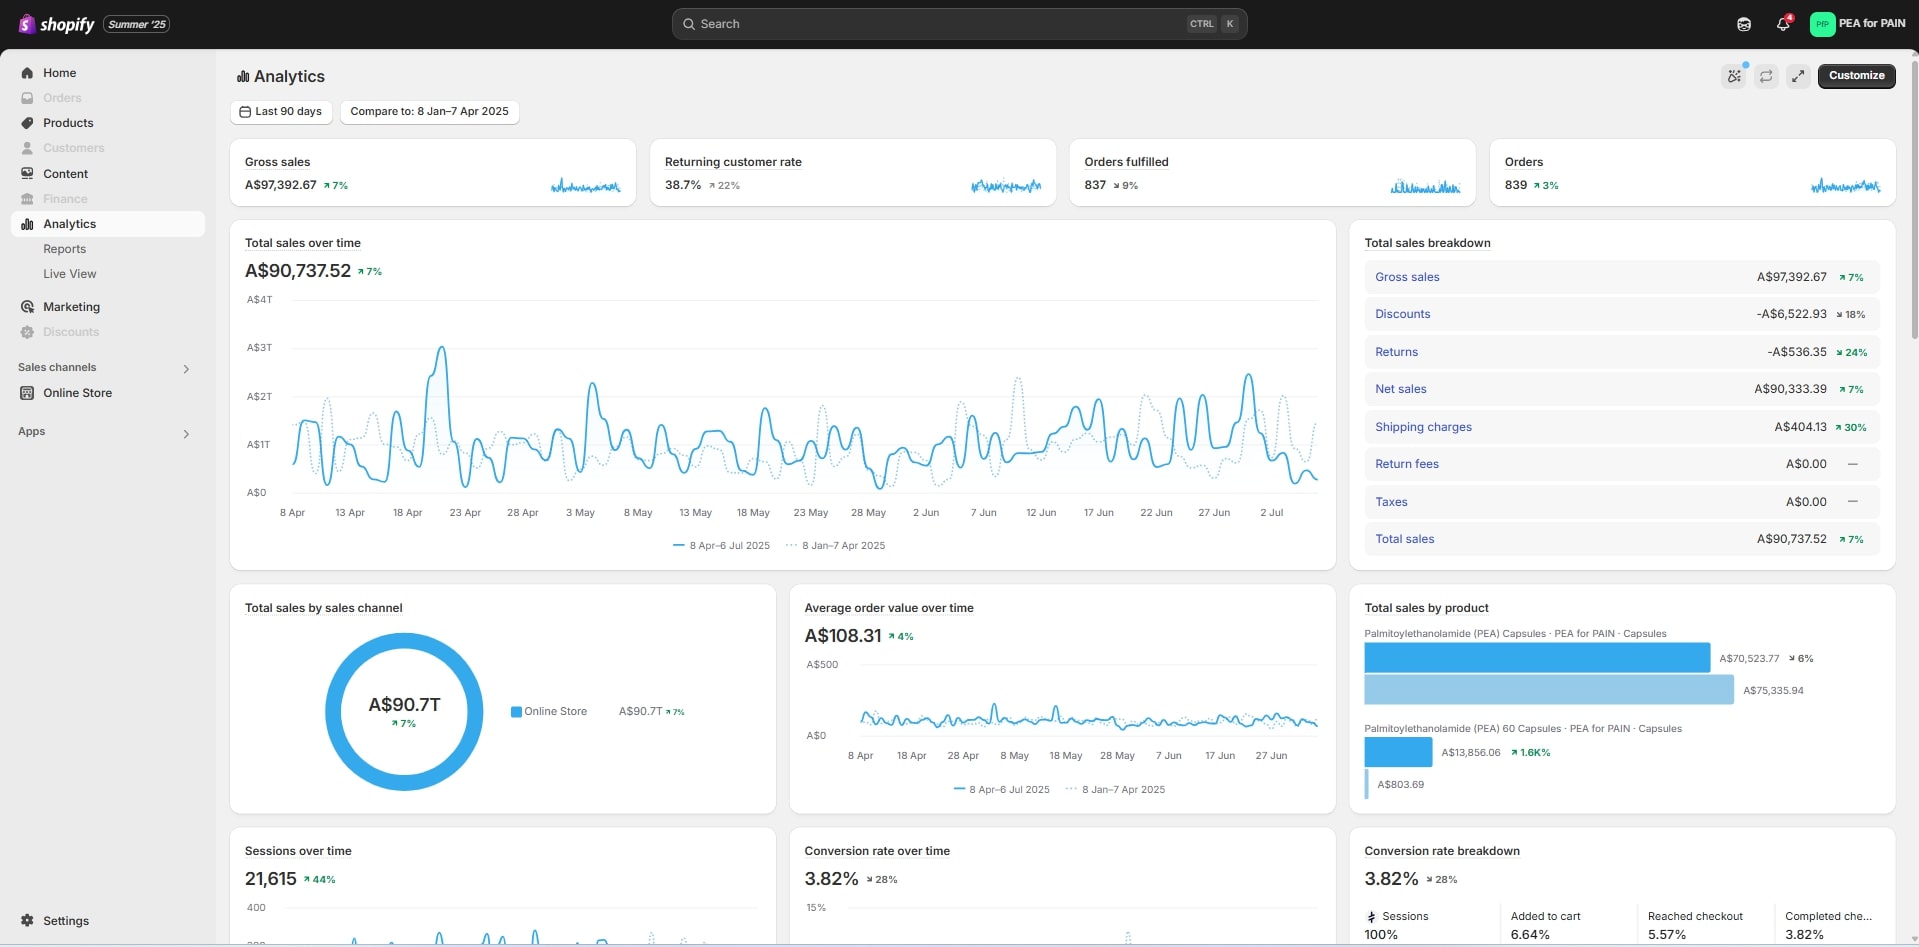
Task: Click Taxes row in breakdown
Action: 1622,502
